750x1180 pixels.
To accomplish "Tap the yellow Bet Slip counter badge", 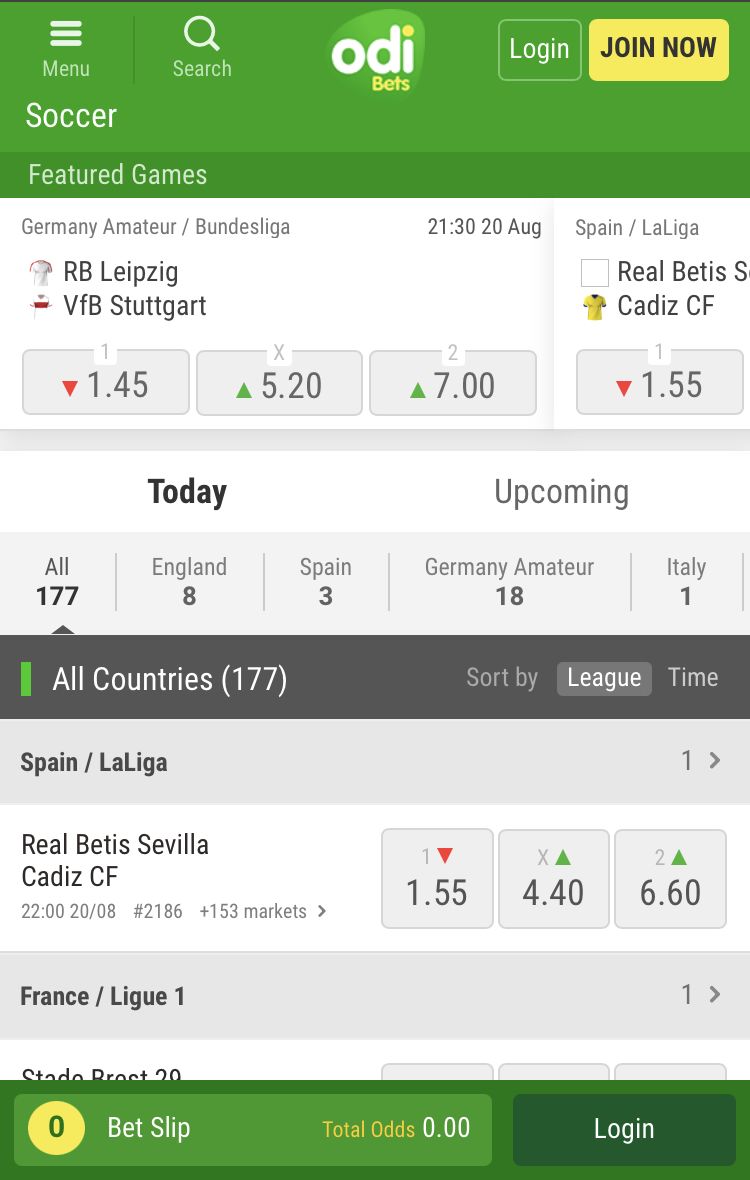I will pos(56,1127).
